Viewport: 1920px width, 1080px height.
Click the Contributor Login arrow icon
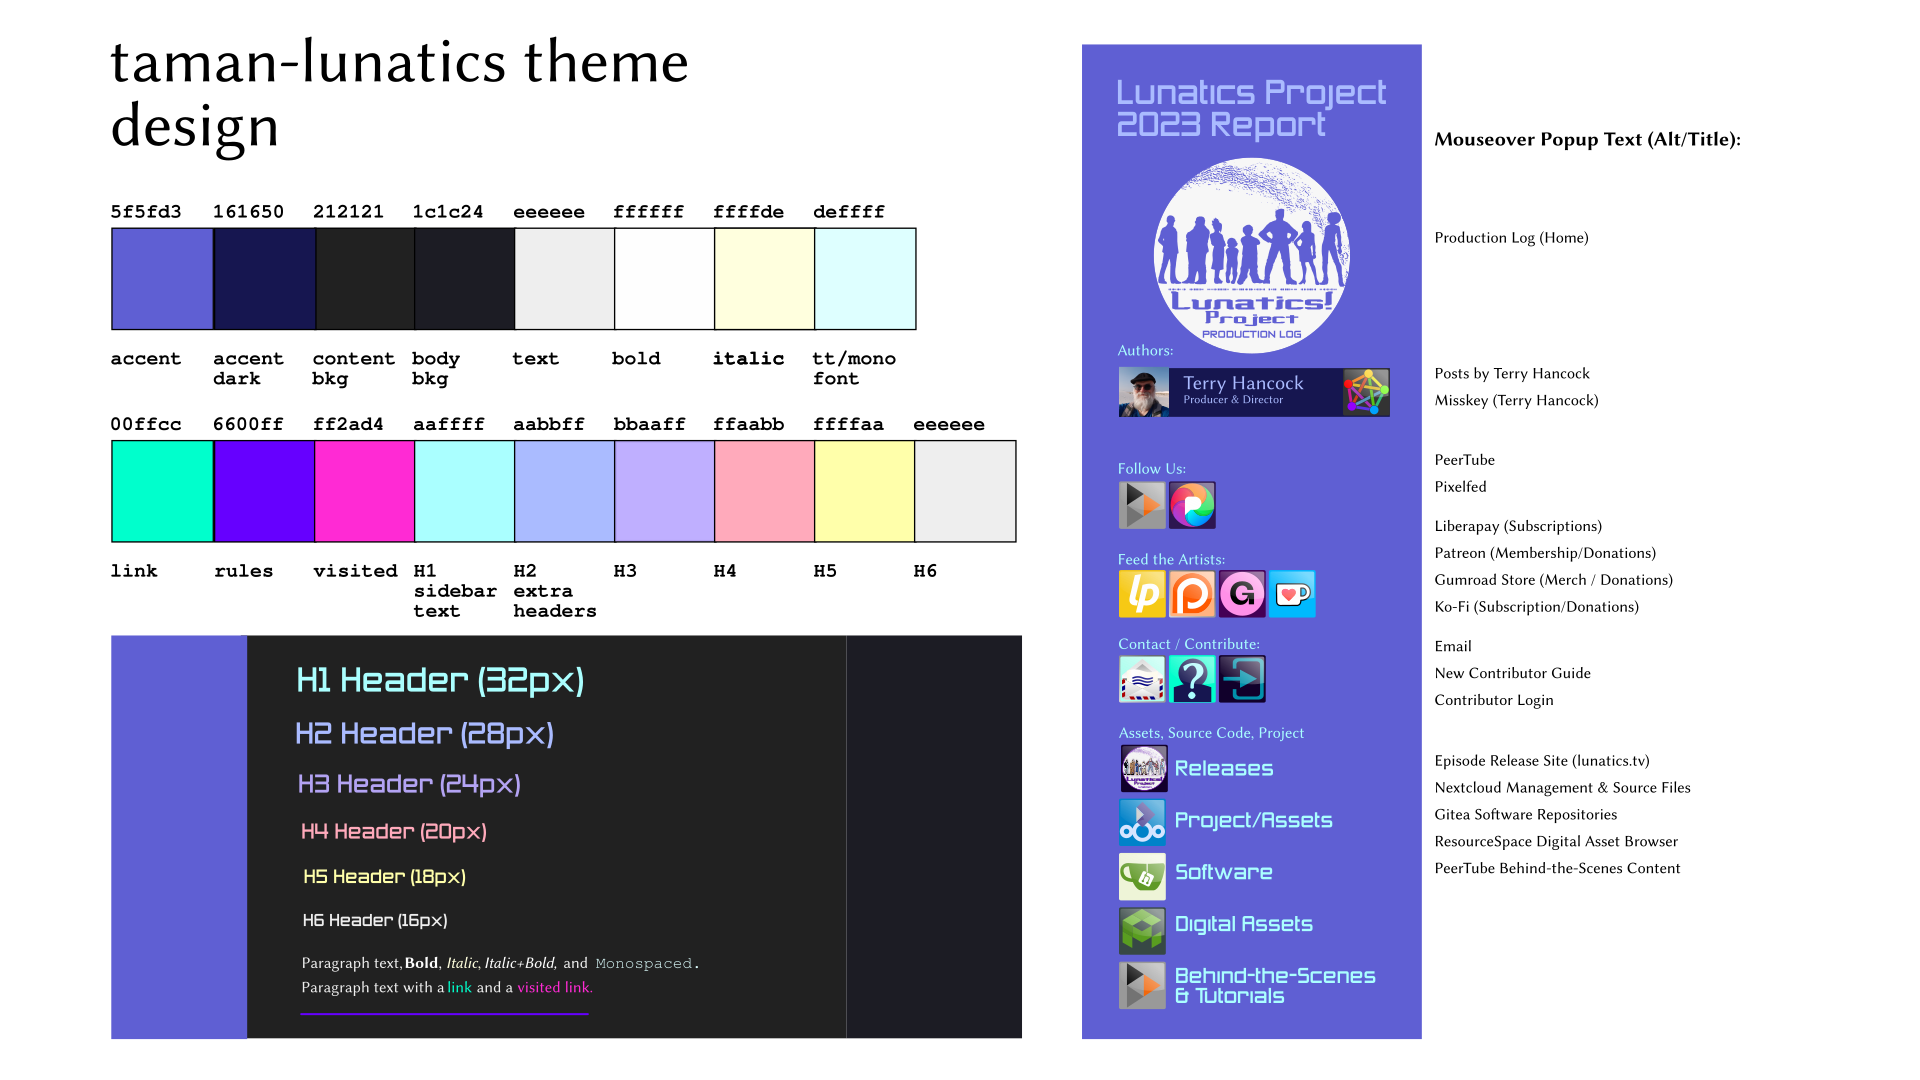point(1242,680)
